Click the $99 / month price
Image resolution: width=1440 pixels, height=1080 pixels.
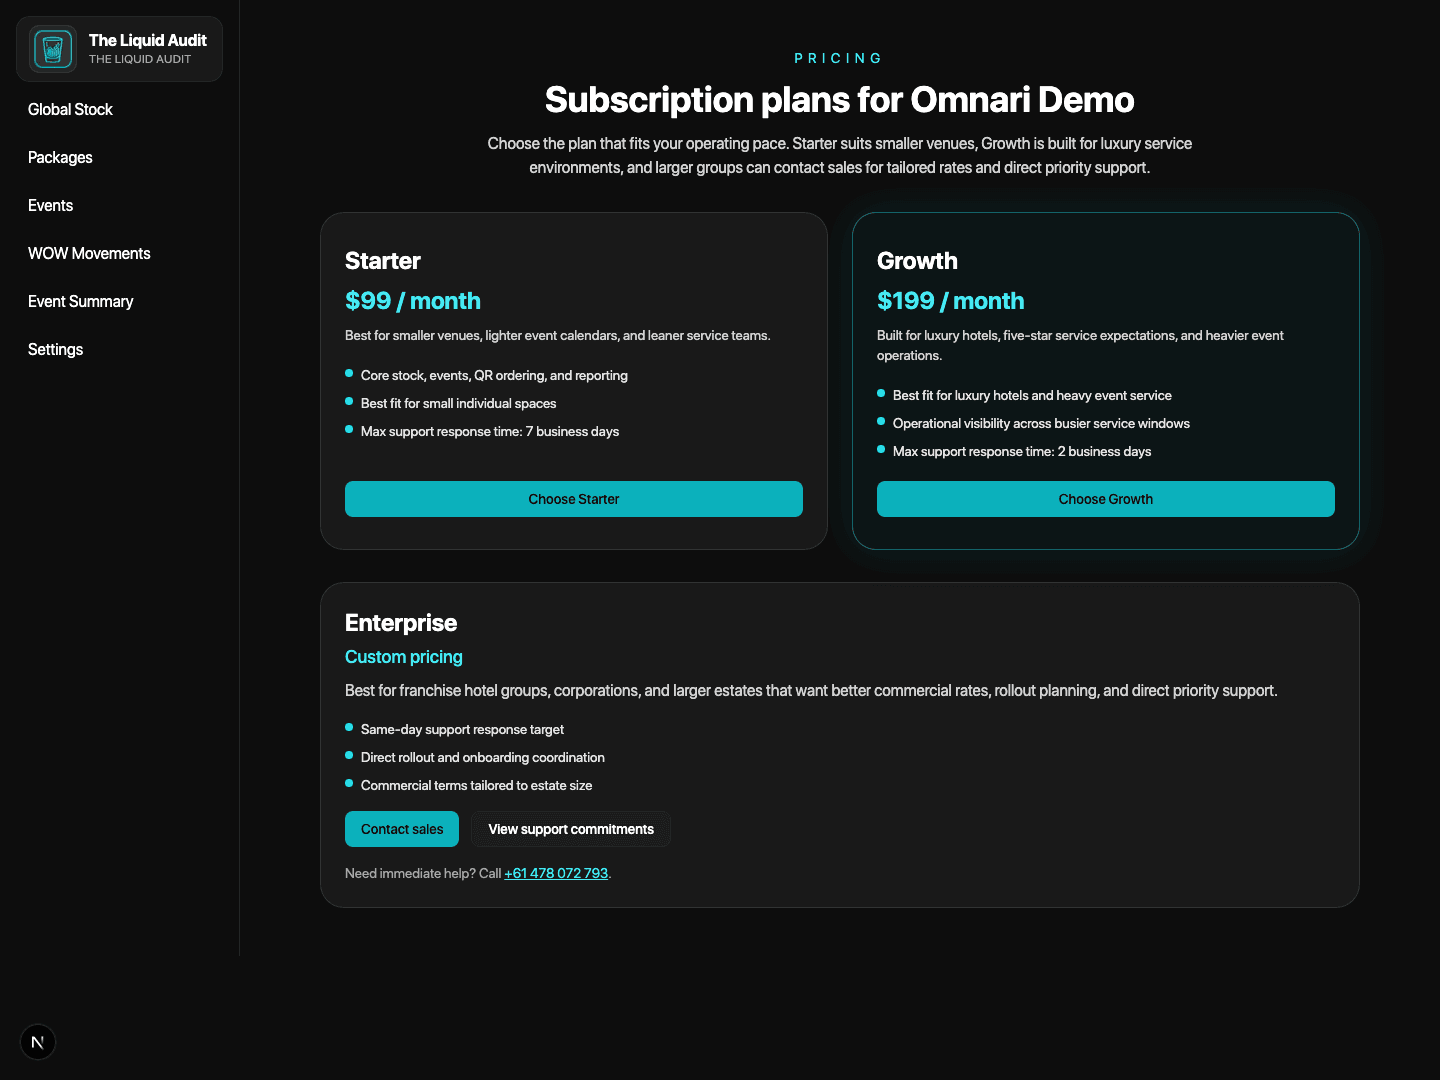pyautogui.click(x=412, y=301)
